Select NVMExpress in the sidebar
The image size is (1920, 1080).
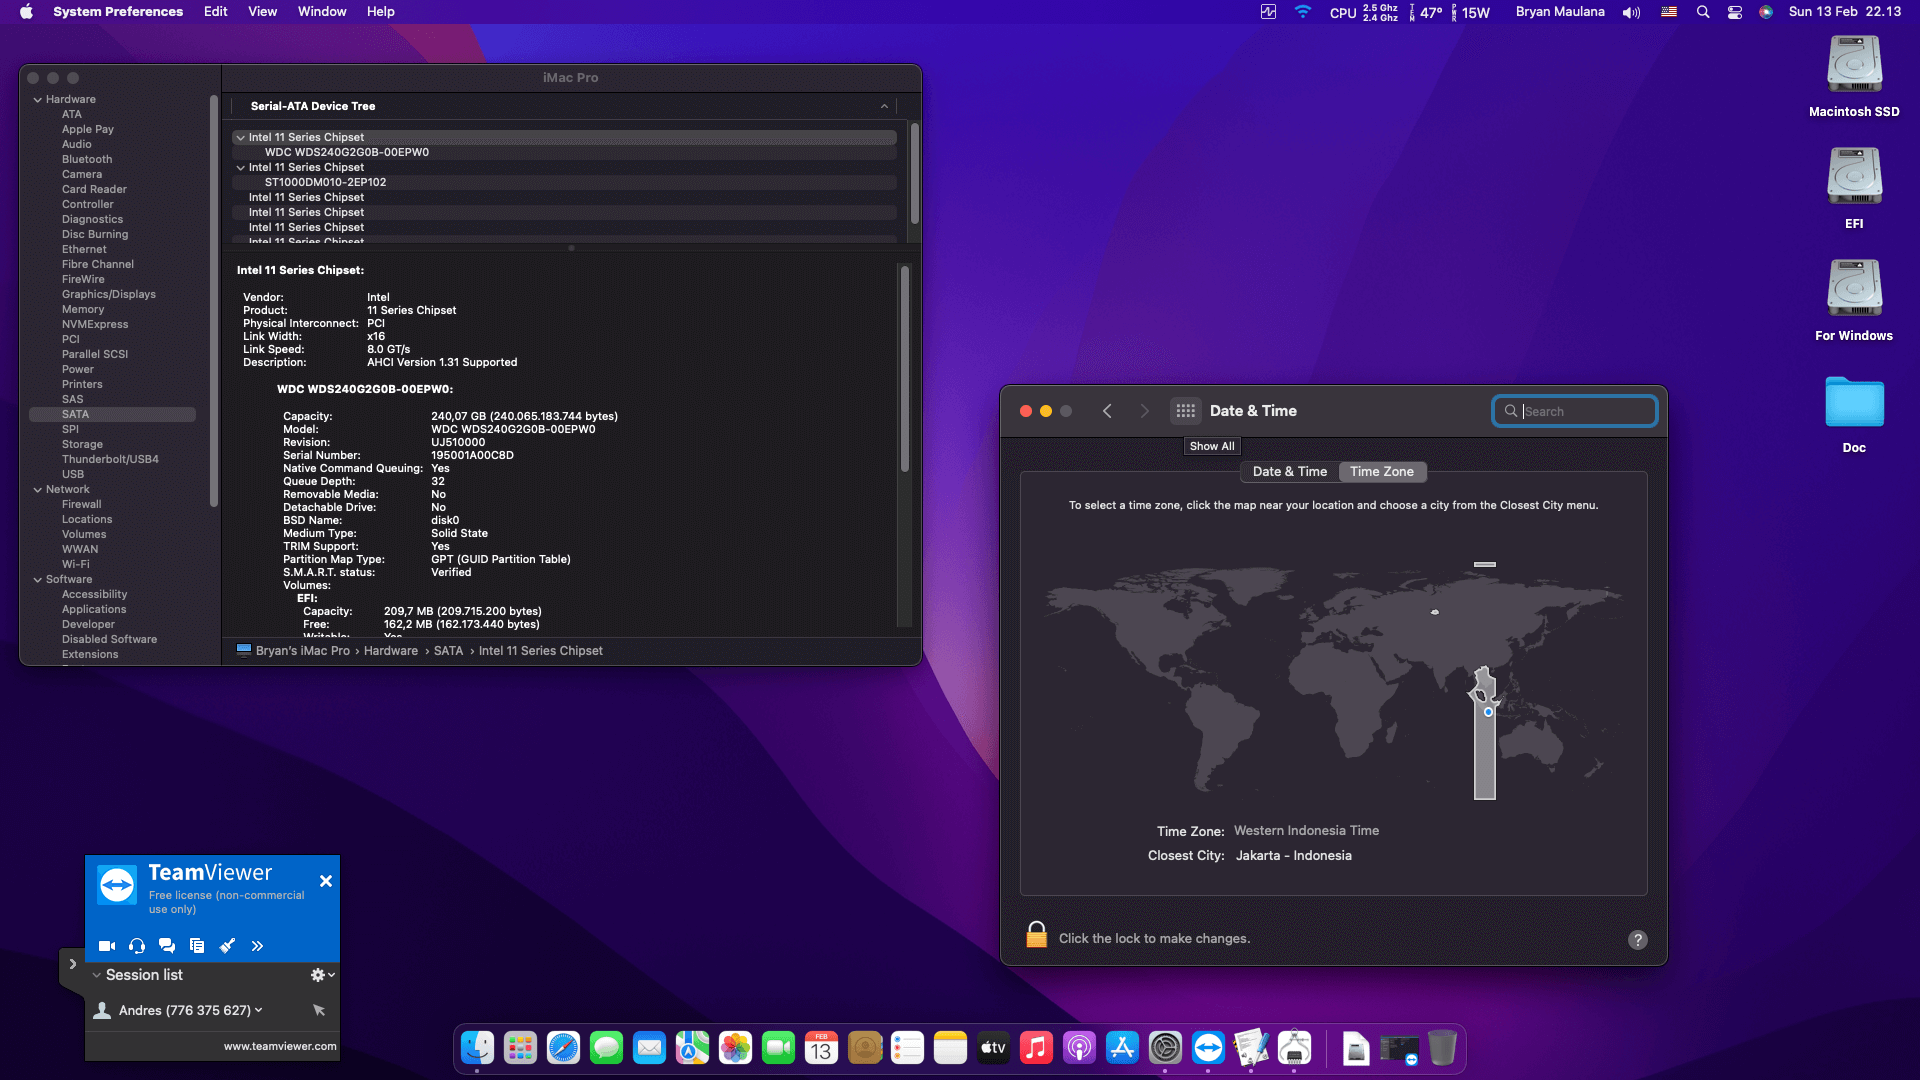click(x=95, y=325)
